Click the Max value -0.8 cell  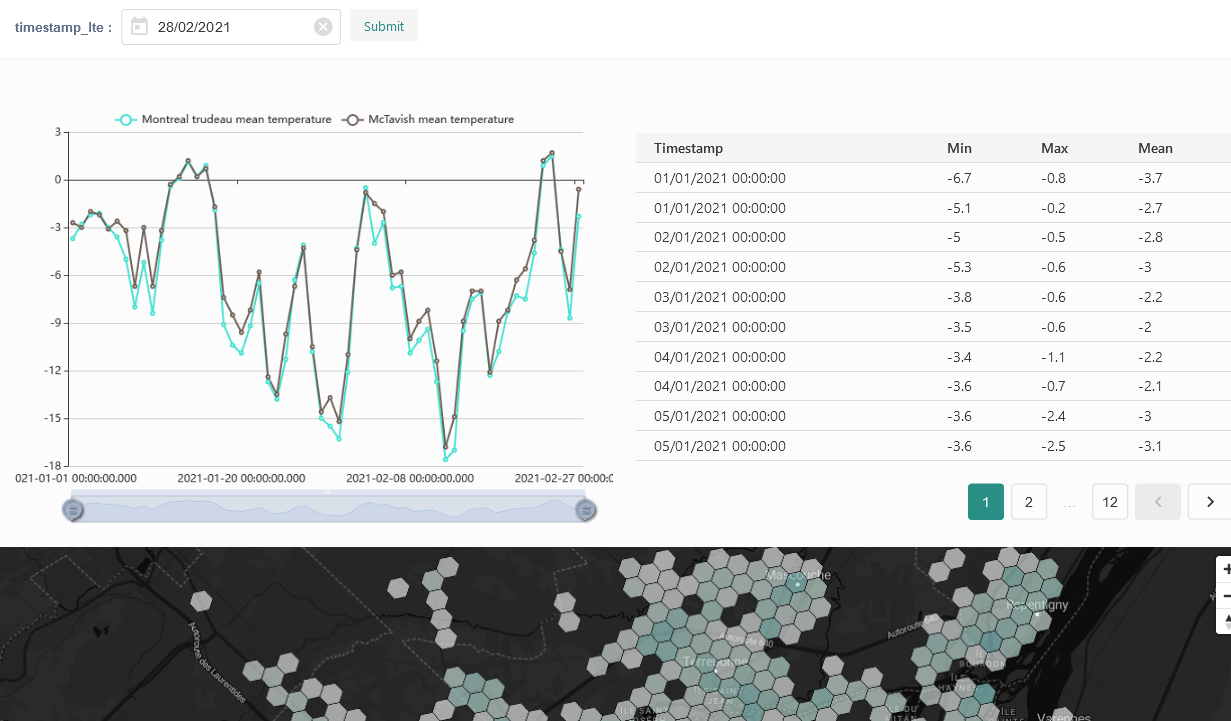1053,178
